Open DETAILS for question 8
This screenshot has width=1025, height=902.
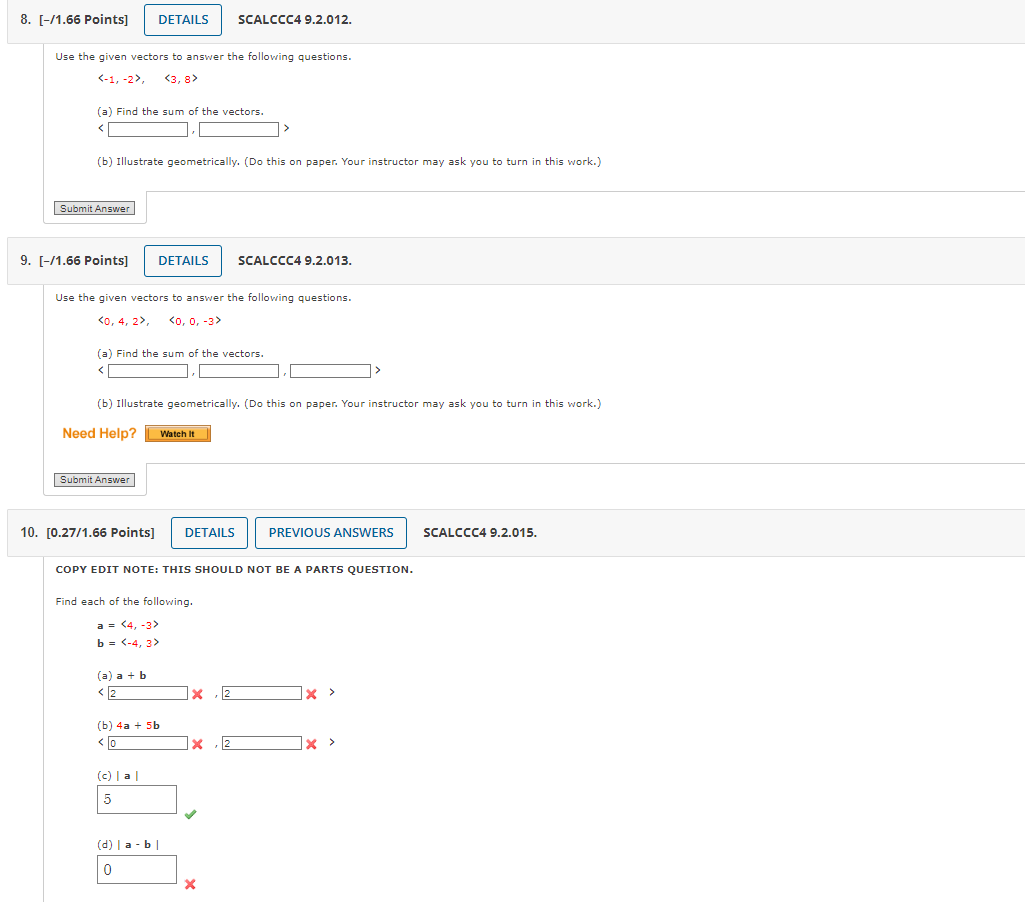tap(183, 20)
